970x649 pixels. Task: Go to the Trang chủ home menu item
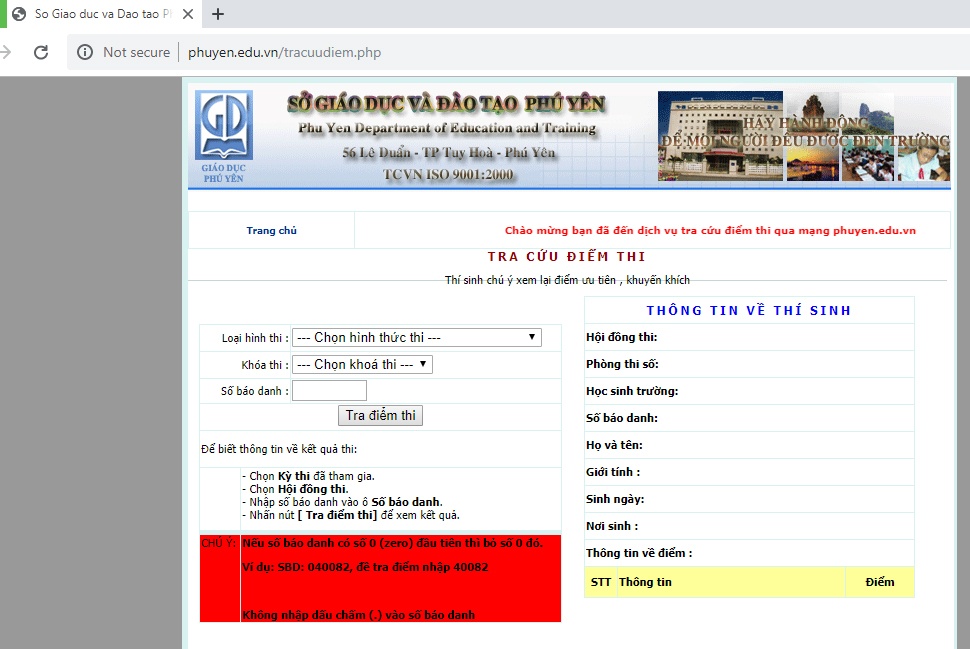[x=271, y=231]
